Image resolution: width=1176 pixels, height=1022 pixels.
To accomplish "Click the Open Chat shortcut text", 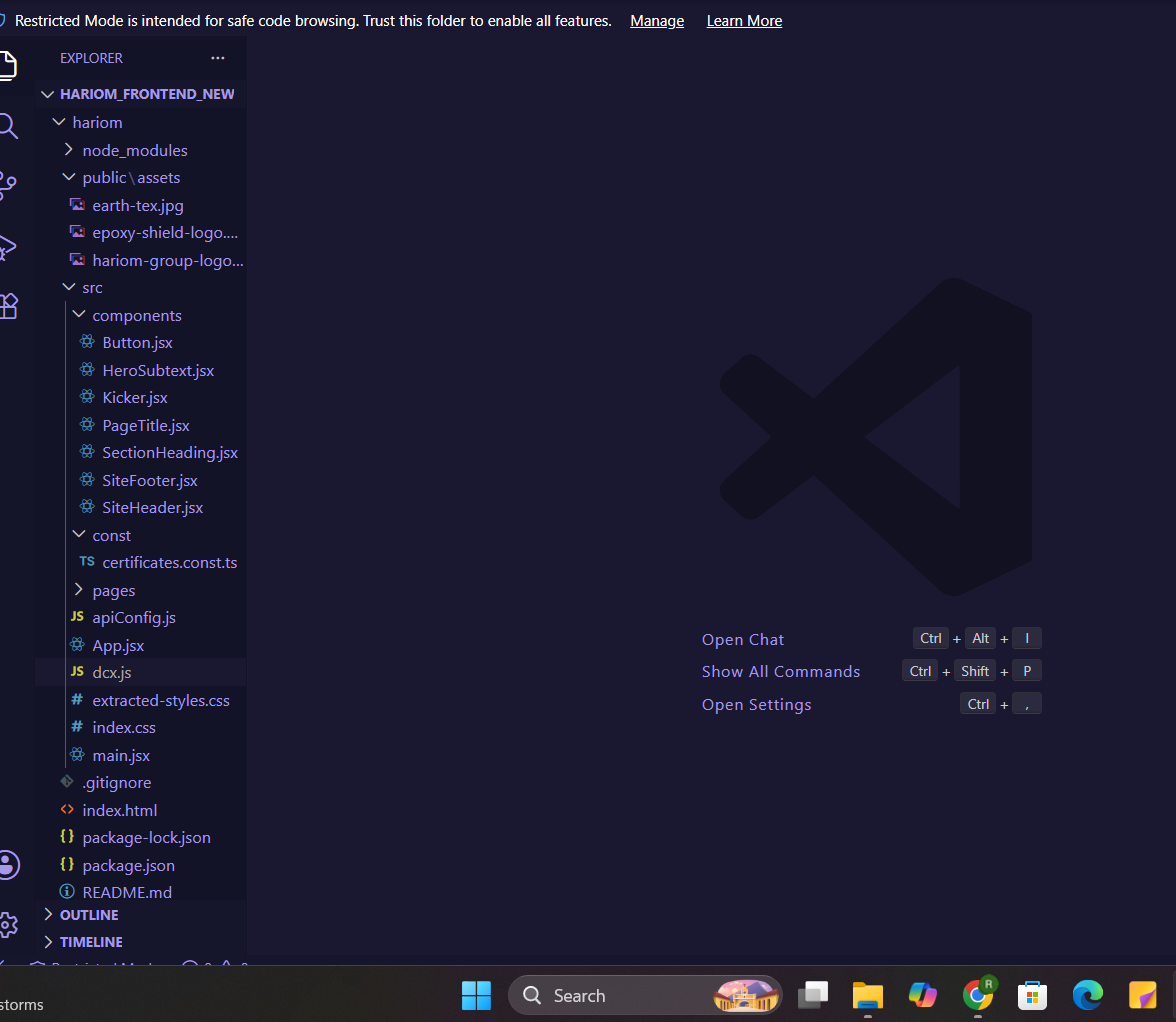I will point(742,640).
